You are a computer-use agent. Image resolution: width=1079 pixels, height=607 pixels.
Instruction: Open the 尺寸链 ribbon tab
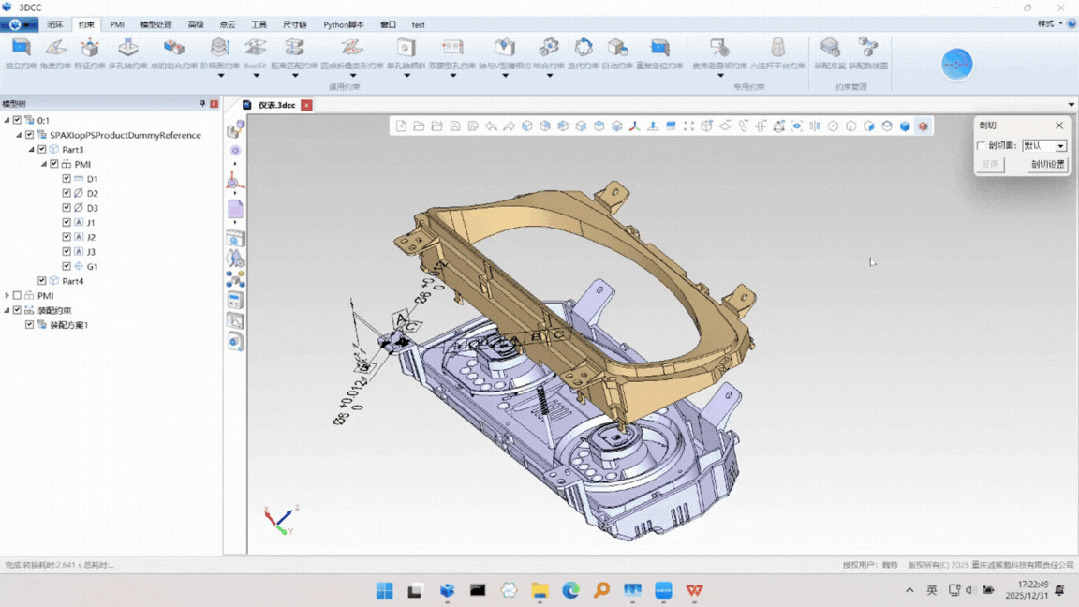[x=295, y=25]
